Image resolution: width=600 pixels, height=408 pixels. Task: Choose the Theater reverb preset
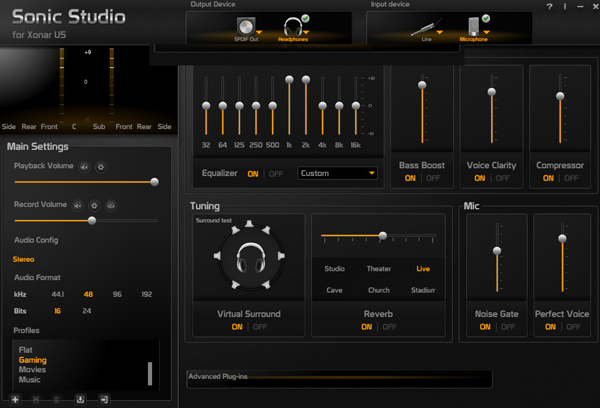379,269
